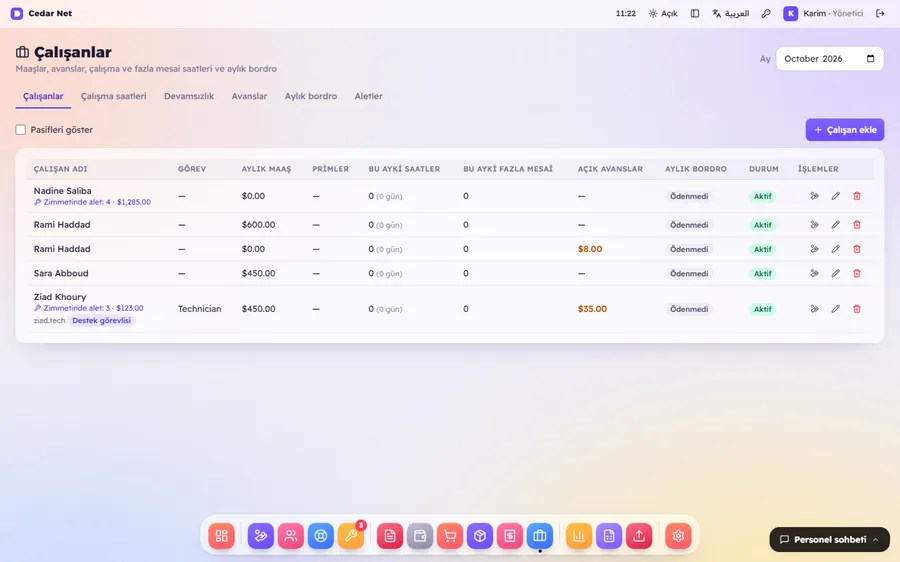900x562 pixels.
Task: Open the dashboard grid icon in the dock
Action: tap(222, 536)
